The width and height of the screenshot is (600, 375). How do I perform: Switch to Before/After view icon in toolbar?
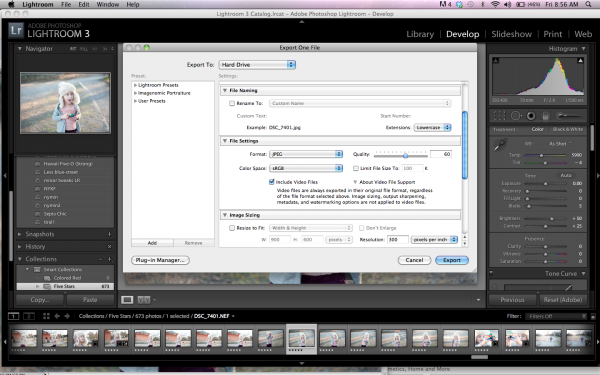143,300
